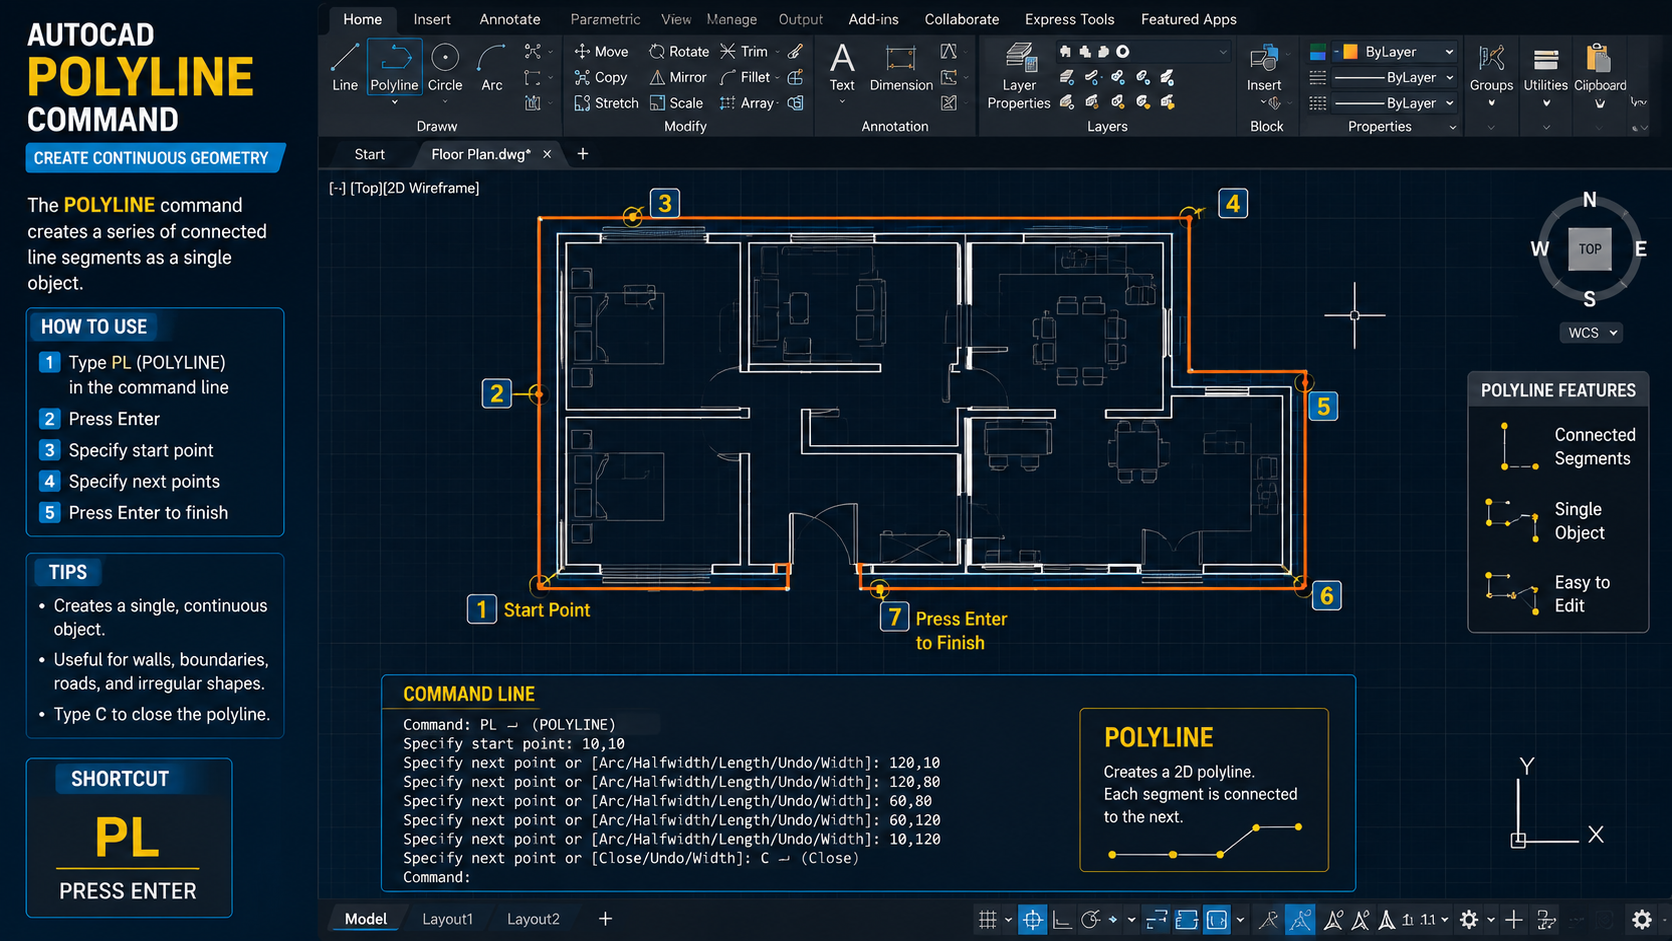
Task: Toggle the grid display in status bar
Action: tap(987, 919)
